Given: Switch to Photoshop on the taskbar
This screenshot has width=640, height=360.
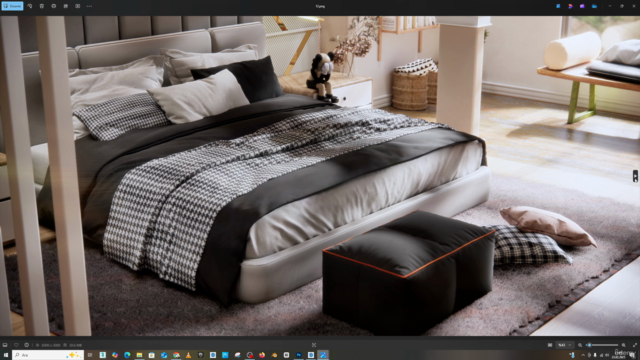Looking at the screenshot, I should [x=299, y=355].
